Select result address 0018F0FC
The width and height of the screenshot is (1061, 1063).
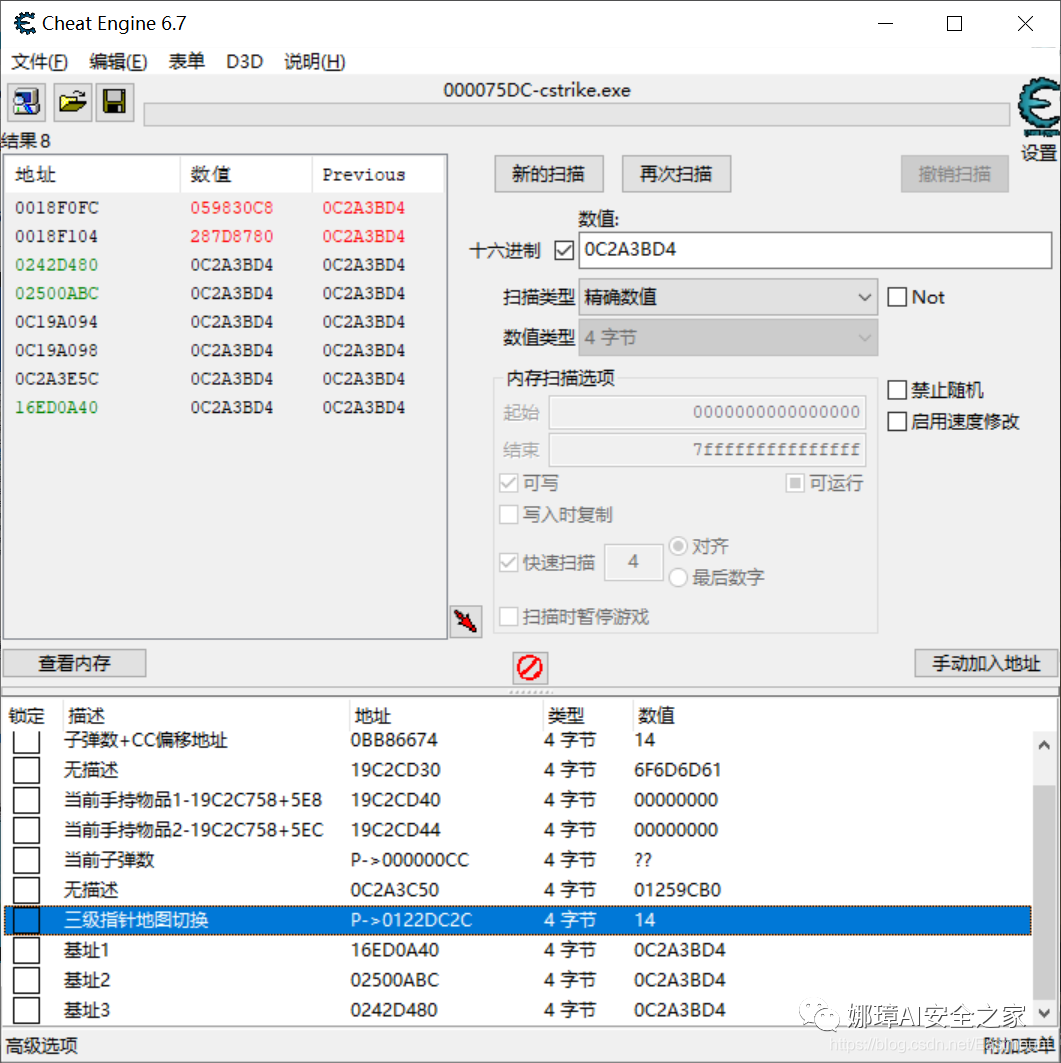pyautogui.click(x=57, y=208)
